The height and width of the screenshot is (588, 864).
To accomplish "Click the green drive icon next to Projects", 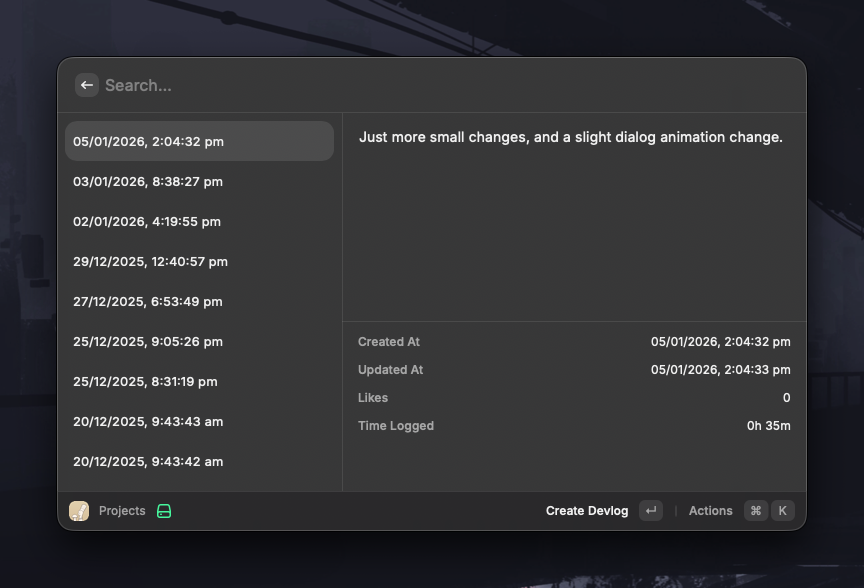I will 164,511.
